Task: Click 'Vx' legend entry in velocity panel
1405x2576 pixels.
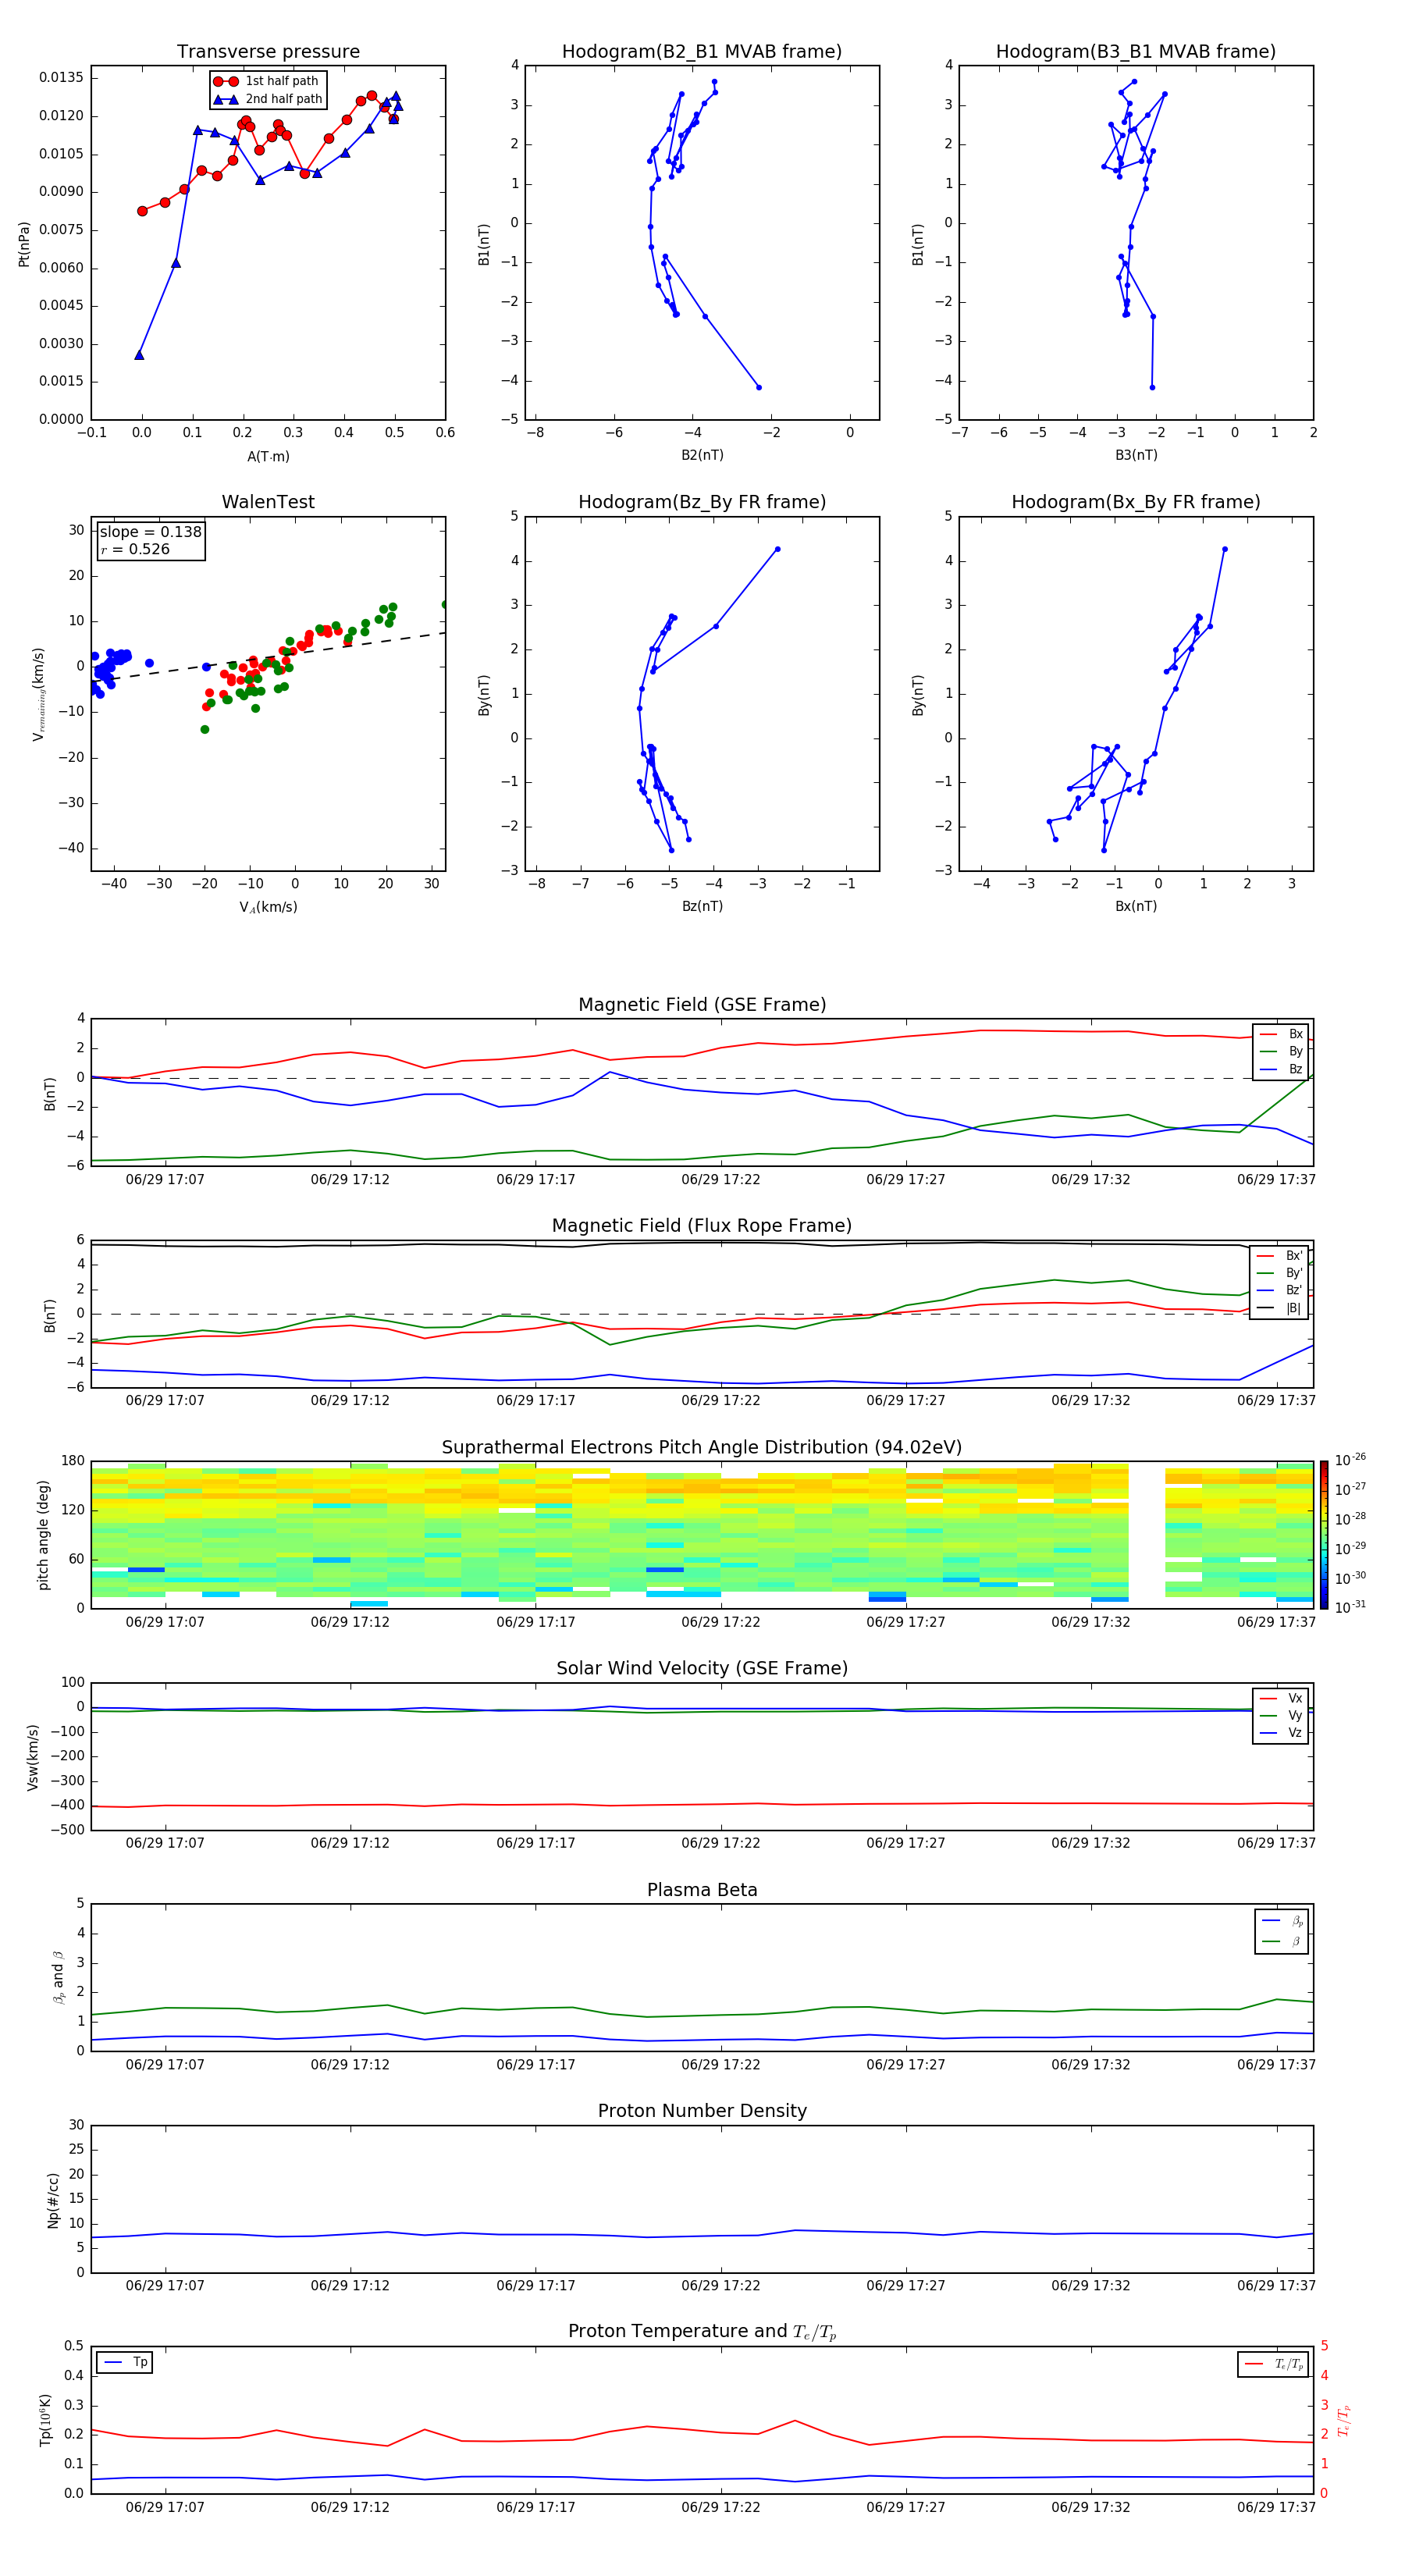Action: coord(1281,1698)
